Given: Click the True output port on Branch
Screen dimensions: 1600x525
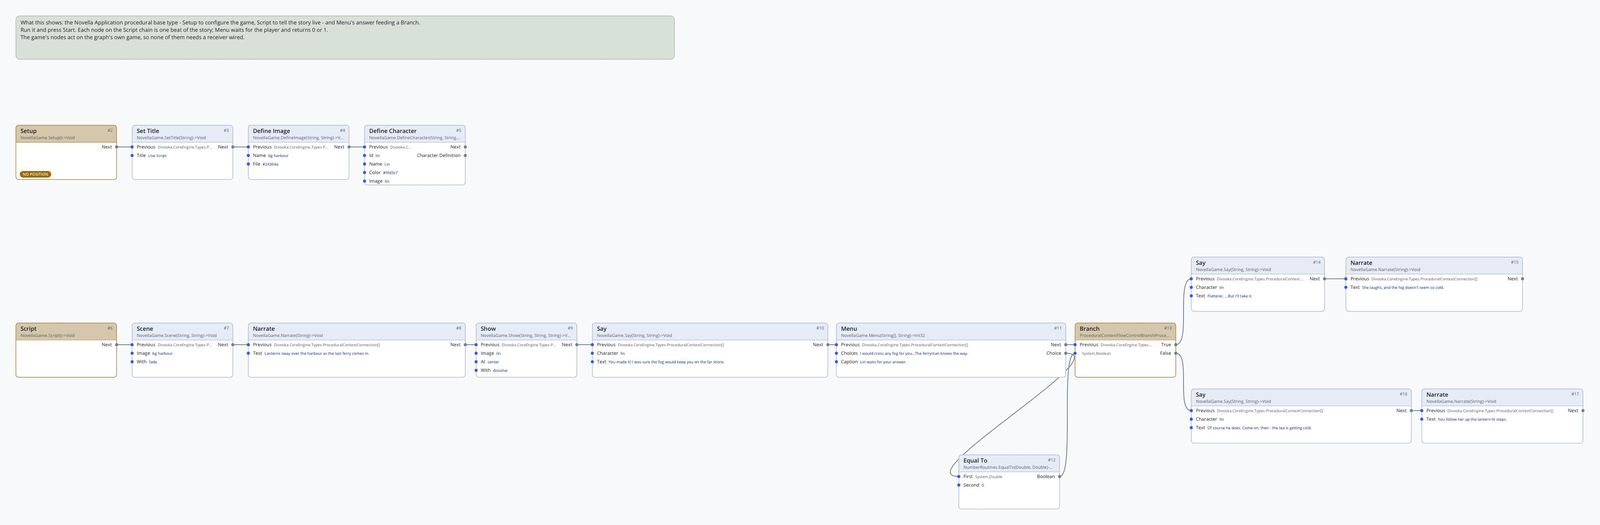Looking at the screenshot, I should coord(1176,345).
